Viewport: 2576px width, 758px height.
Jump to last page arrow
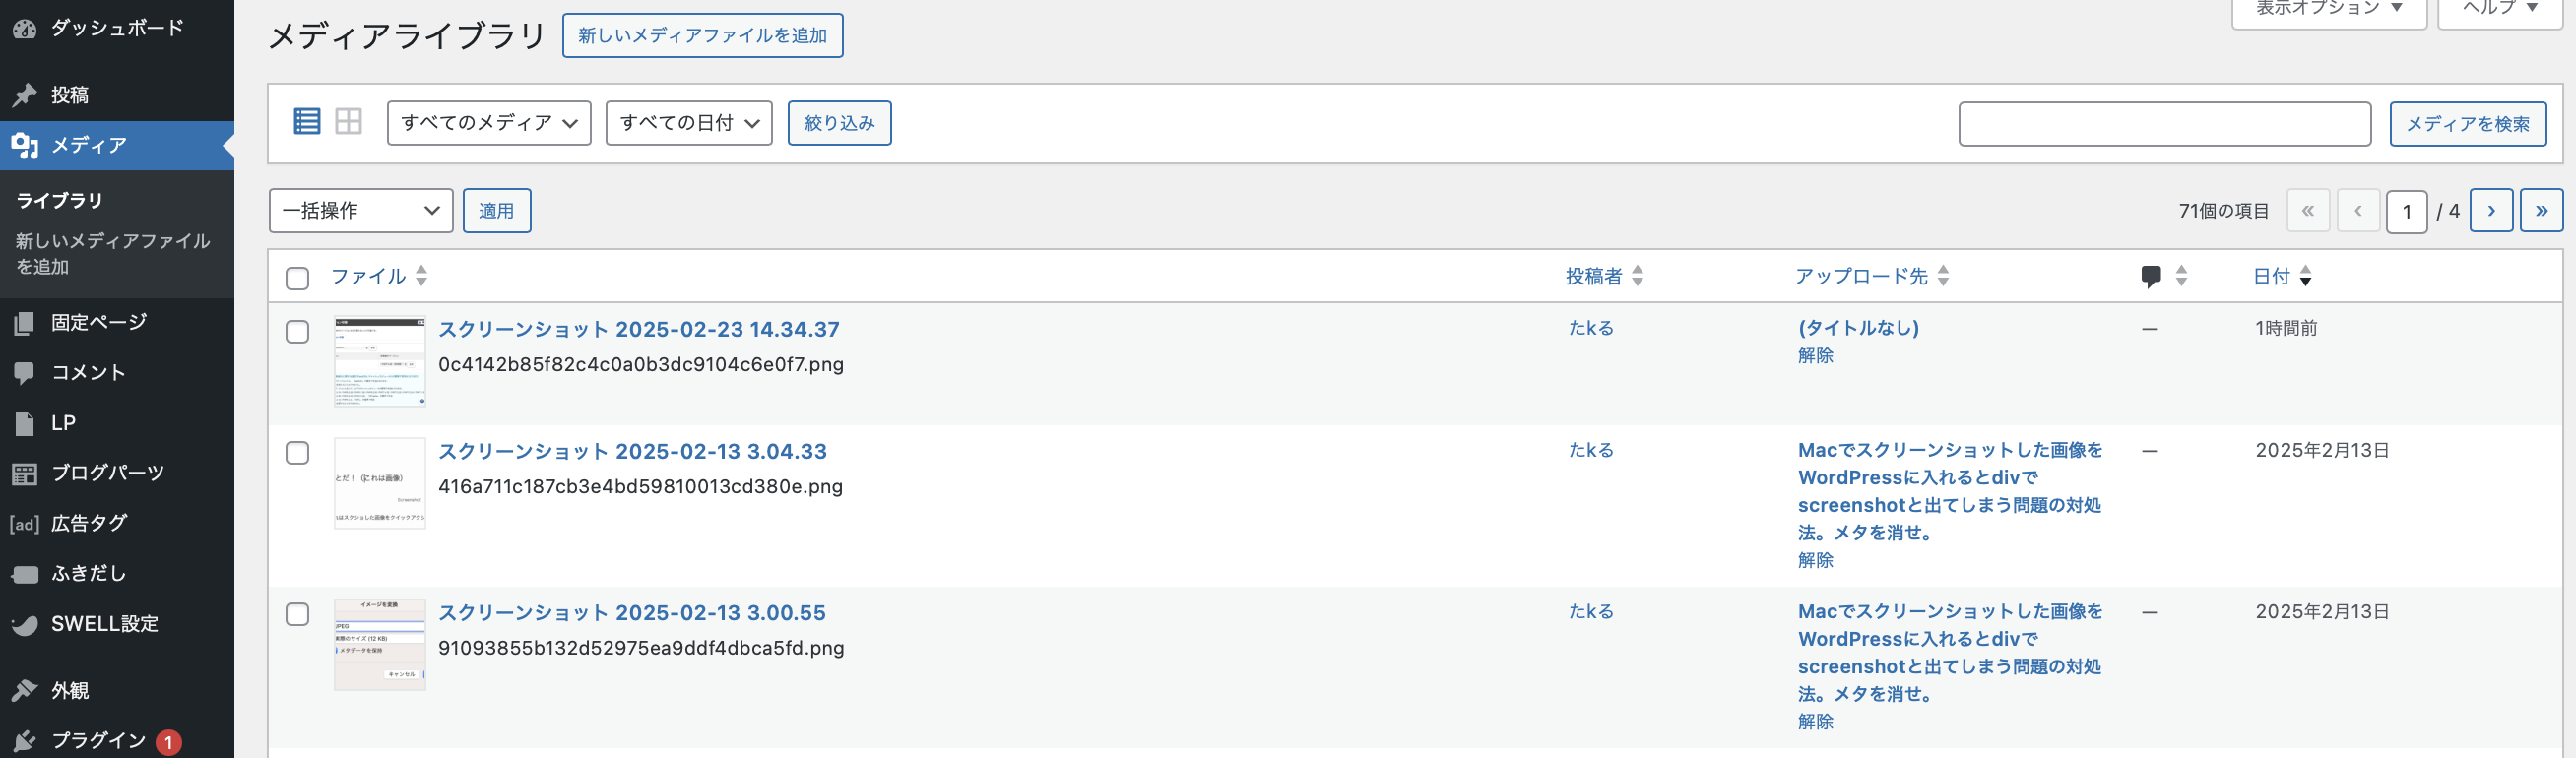2540,211
